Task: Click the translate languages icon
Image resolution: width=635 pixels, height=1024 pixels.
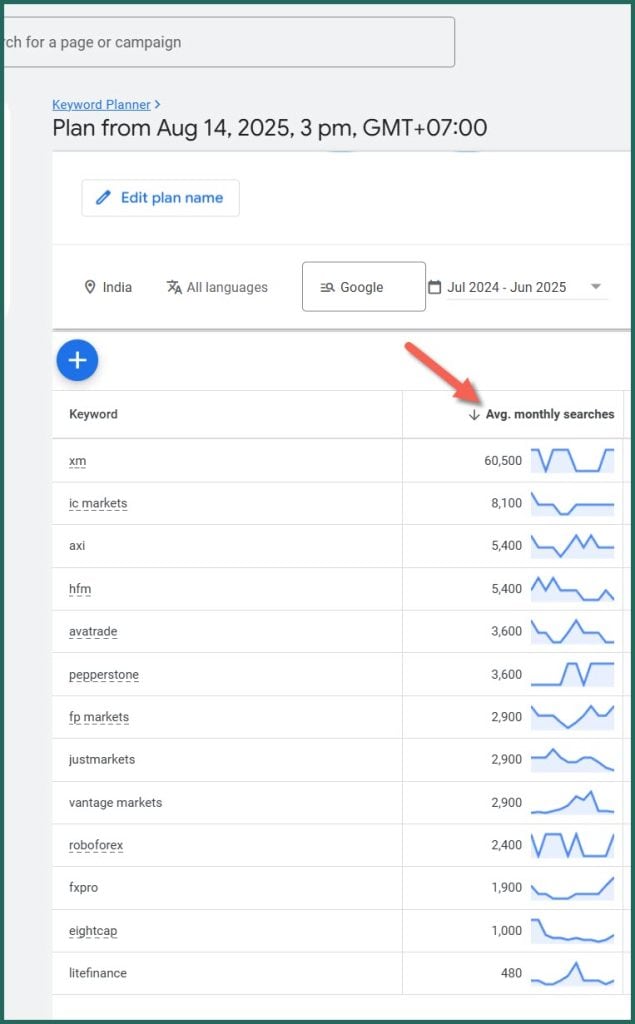Action: point(174,287)
